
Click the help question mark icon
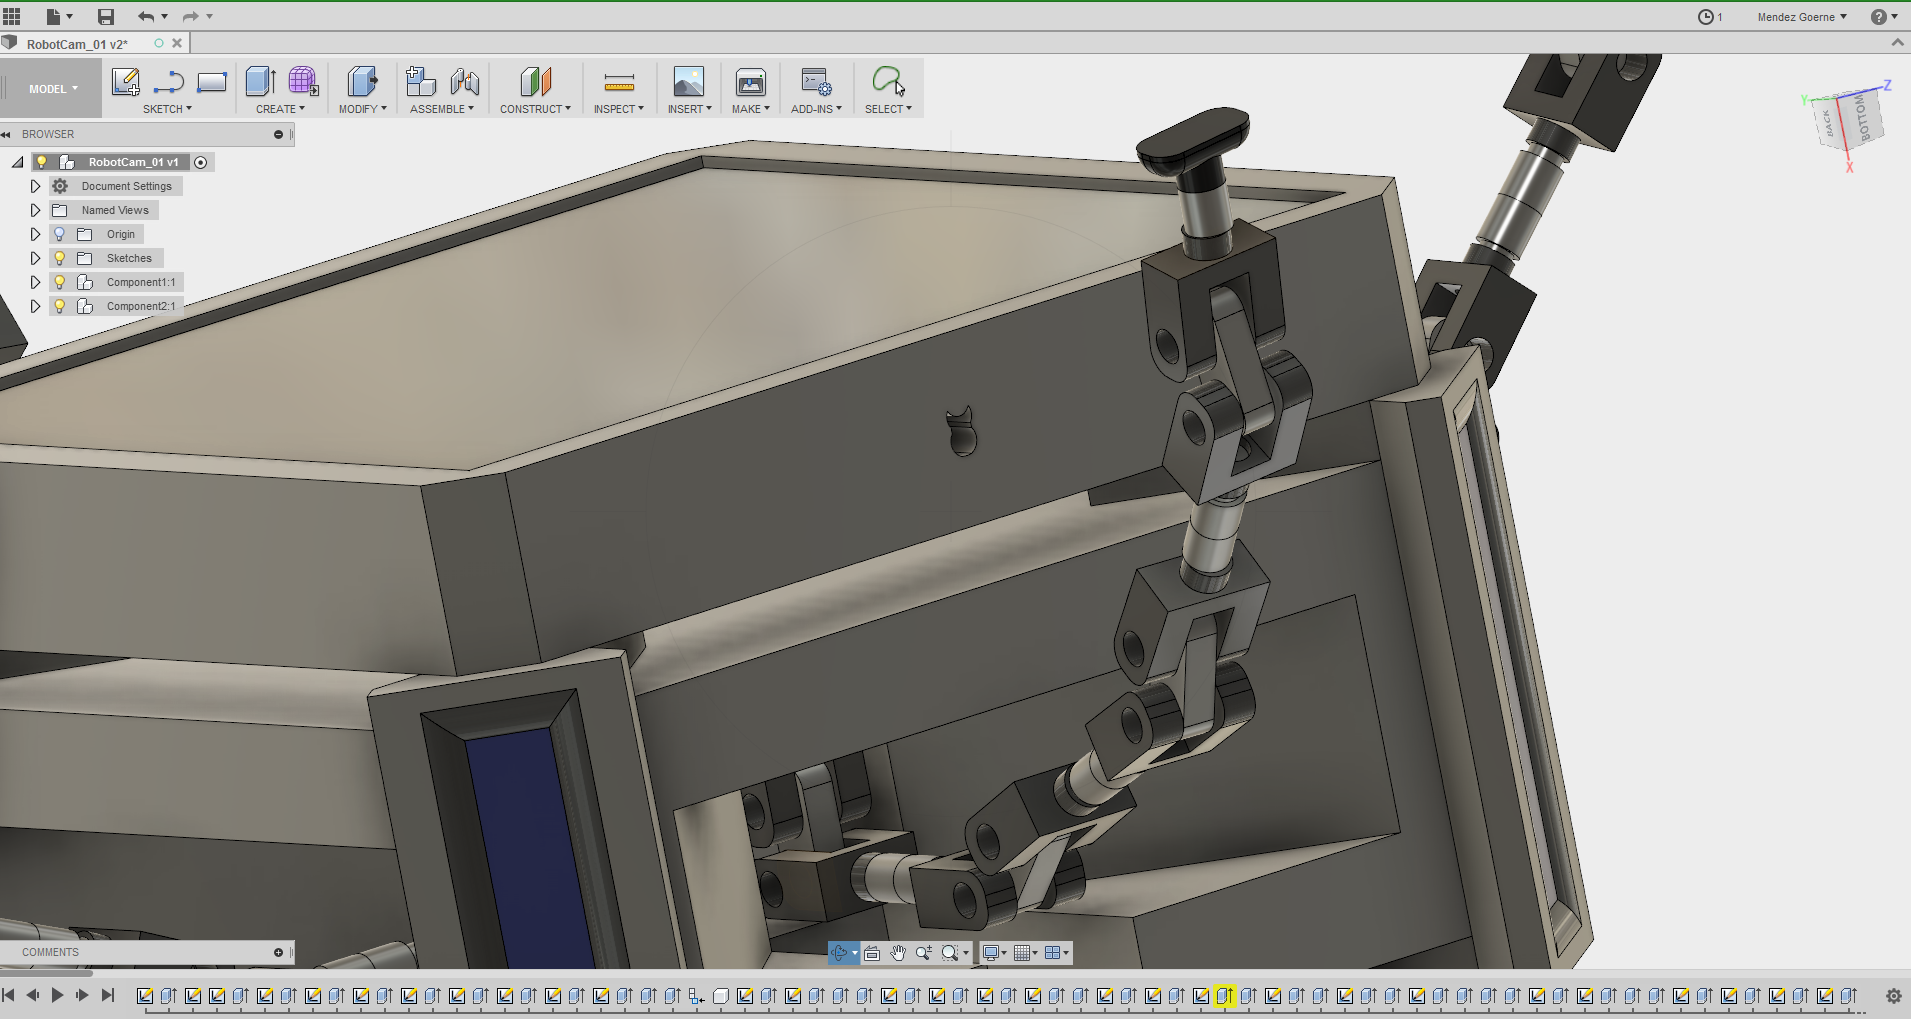1879,17
